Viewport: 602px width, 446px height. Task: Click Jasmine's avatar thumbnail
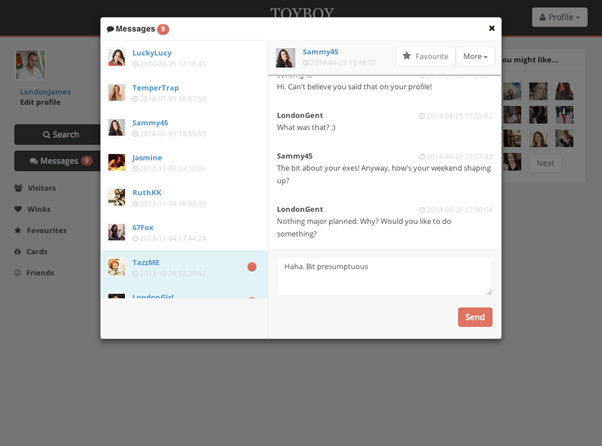(116, 162)
